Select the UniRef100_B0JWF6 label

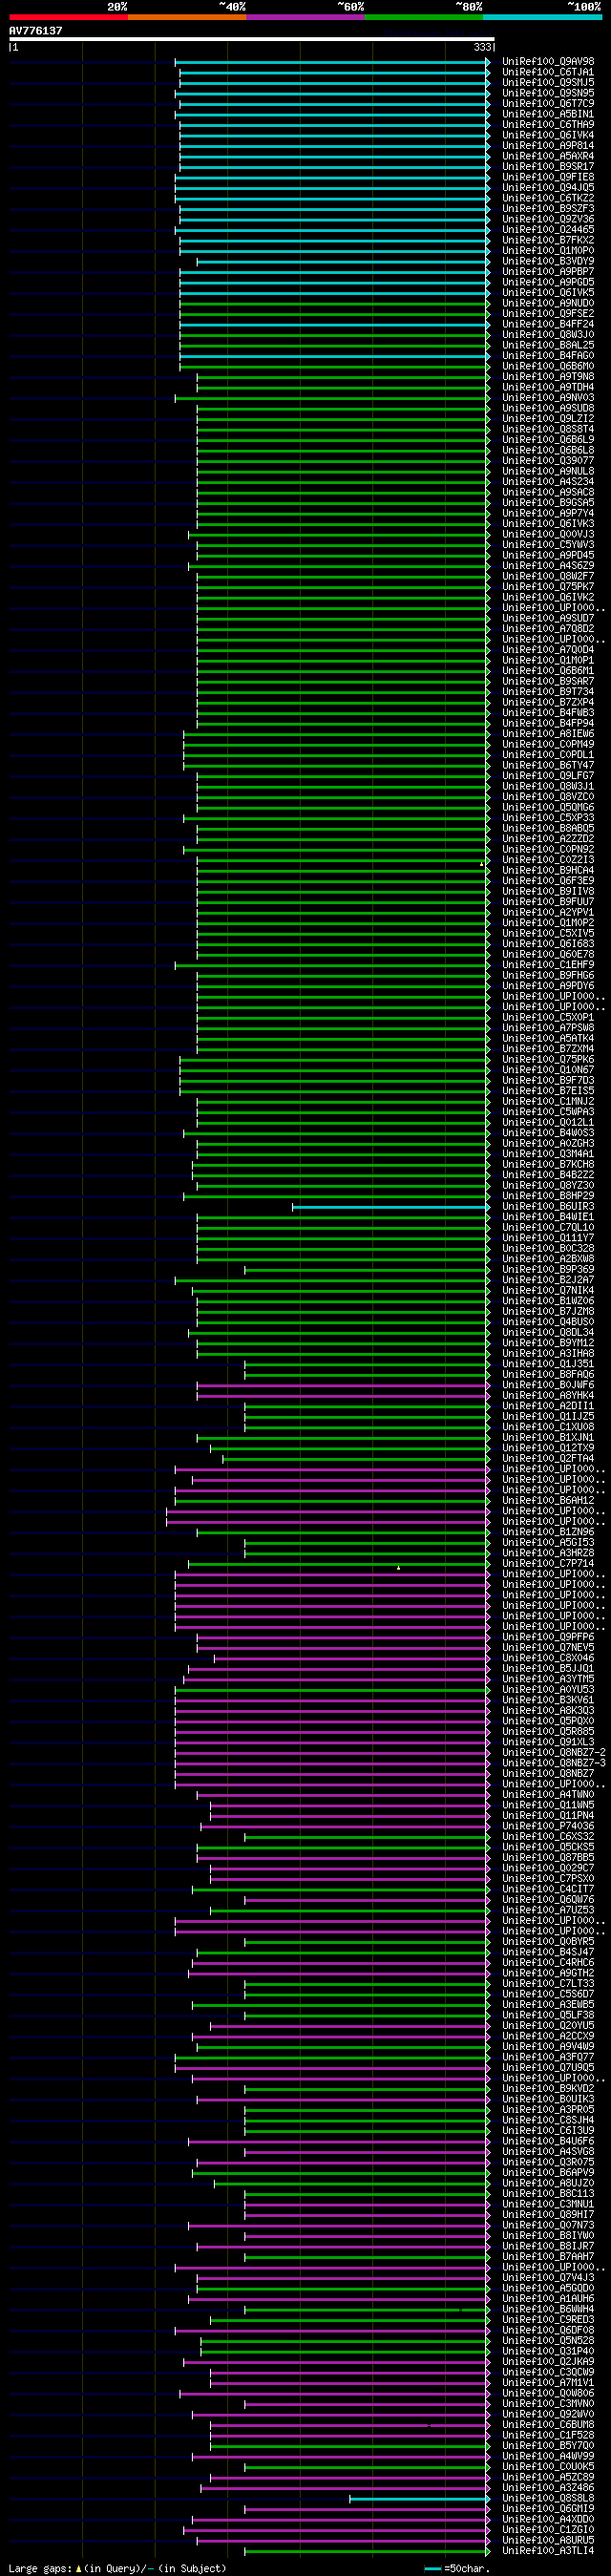(x=548, y=1385)
